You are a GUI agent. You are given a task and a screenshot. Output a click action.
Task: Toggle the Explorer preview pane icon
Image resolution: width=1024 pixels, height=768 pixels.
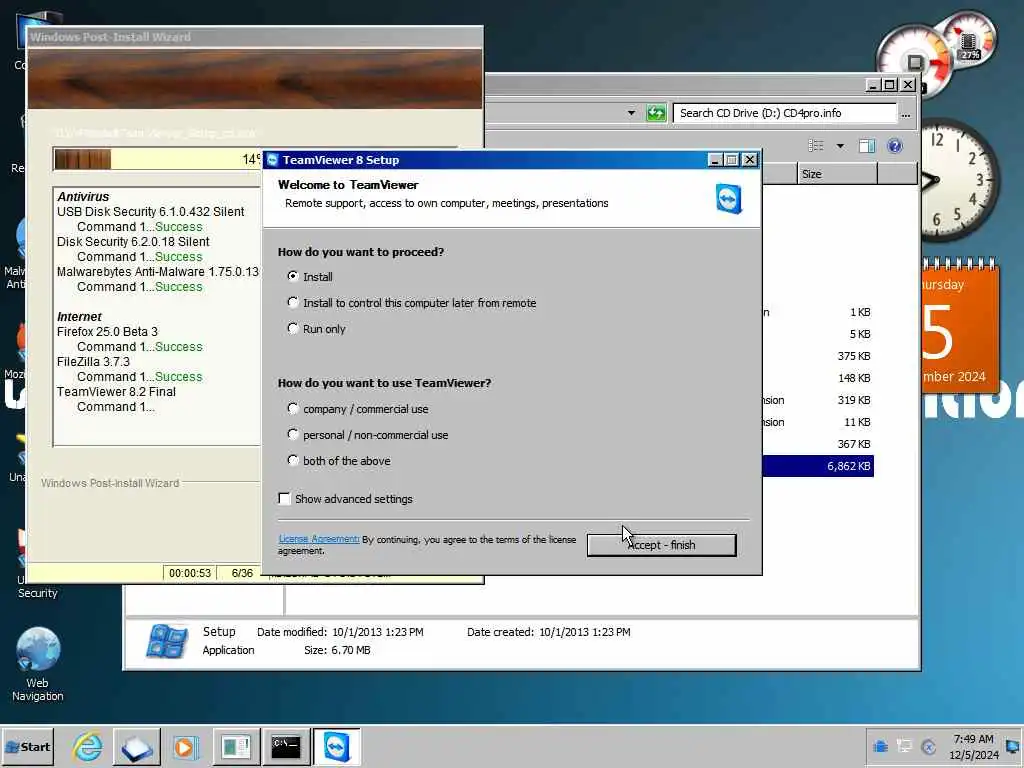pos(867,146)
